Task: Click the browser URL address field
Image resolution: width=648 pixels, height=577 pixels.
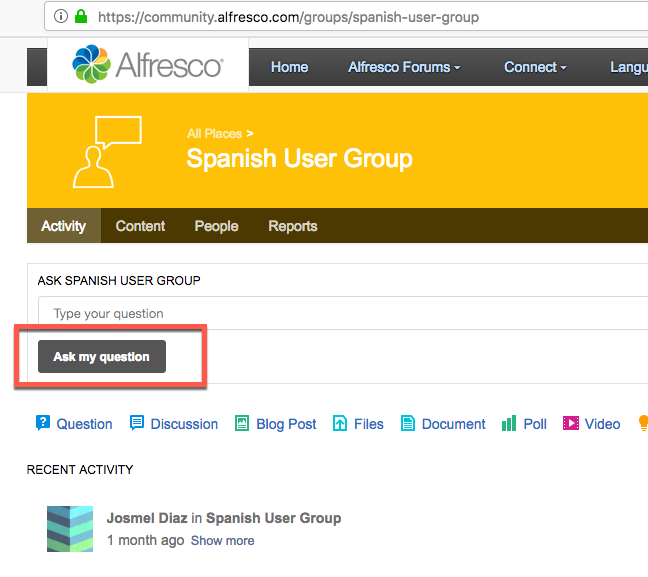Action: tap(346, 17)
